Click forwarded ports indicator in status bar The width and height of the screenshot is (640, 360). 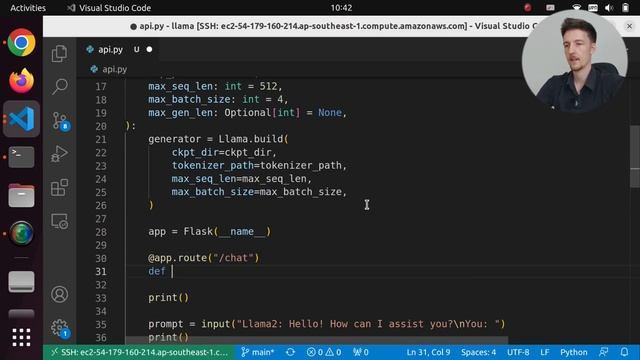360,352
